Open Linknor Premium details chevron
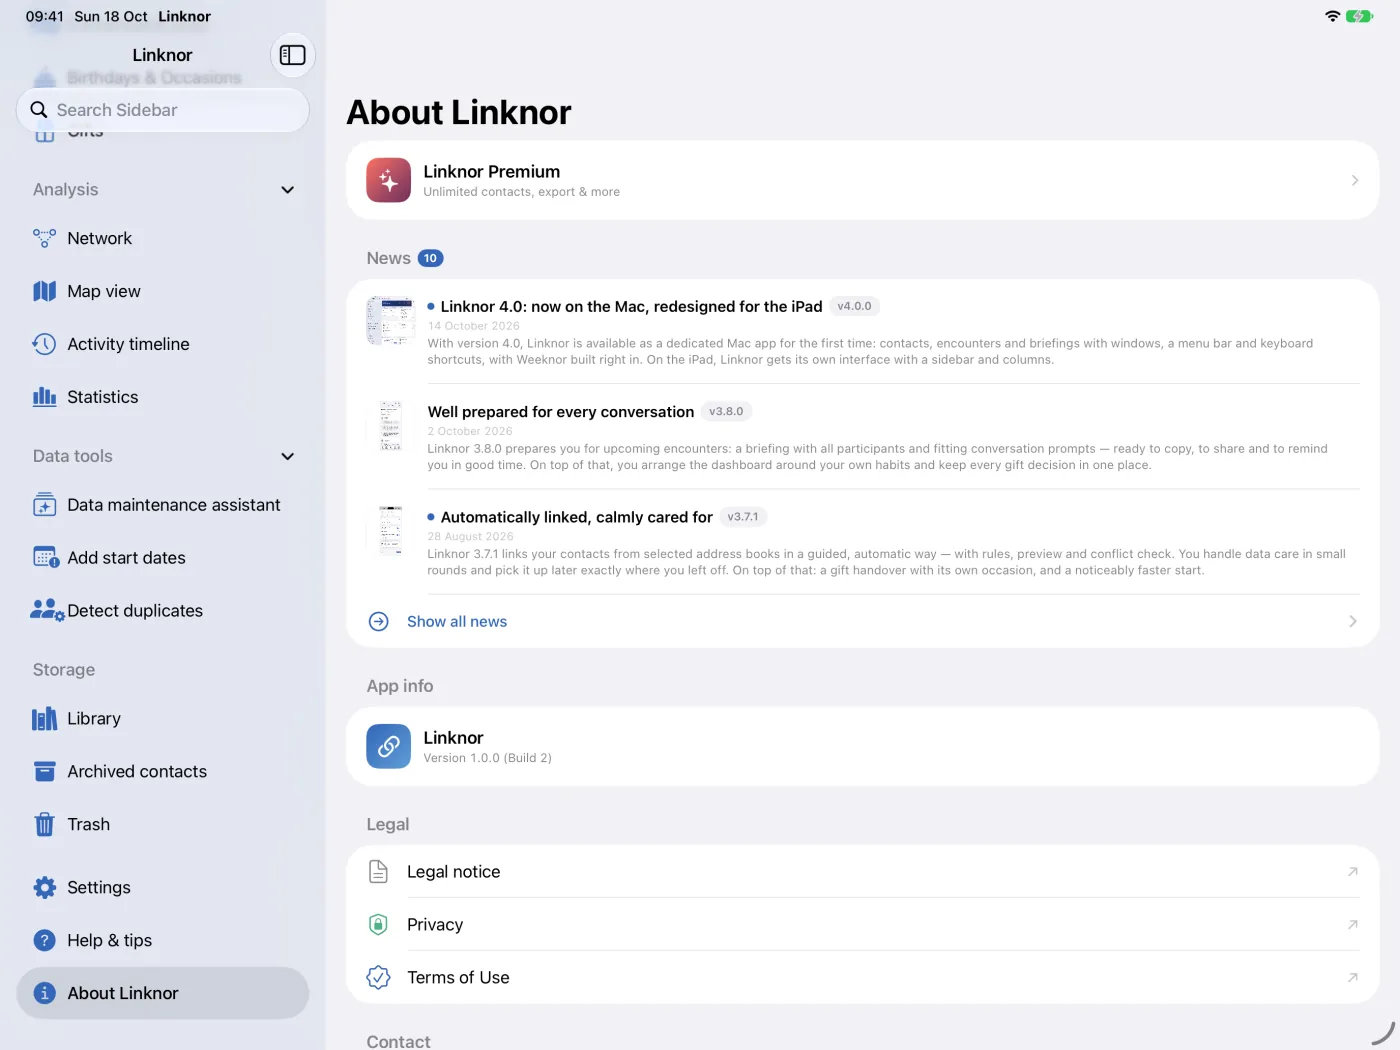Screen dimensions: 1400x1050 tap(1355, 181)
